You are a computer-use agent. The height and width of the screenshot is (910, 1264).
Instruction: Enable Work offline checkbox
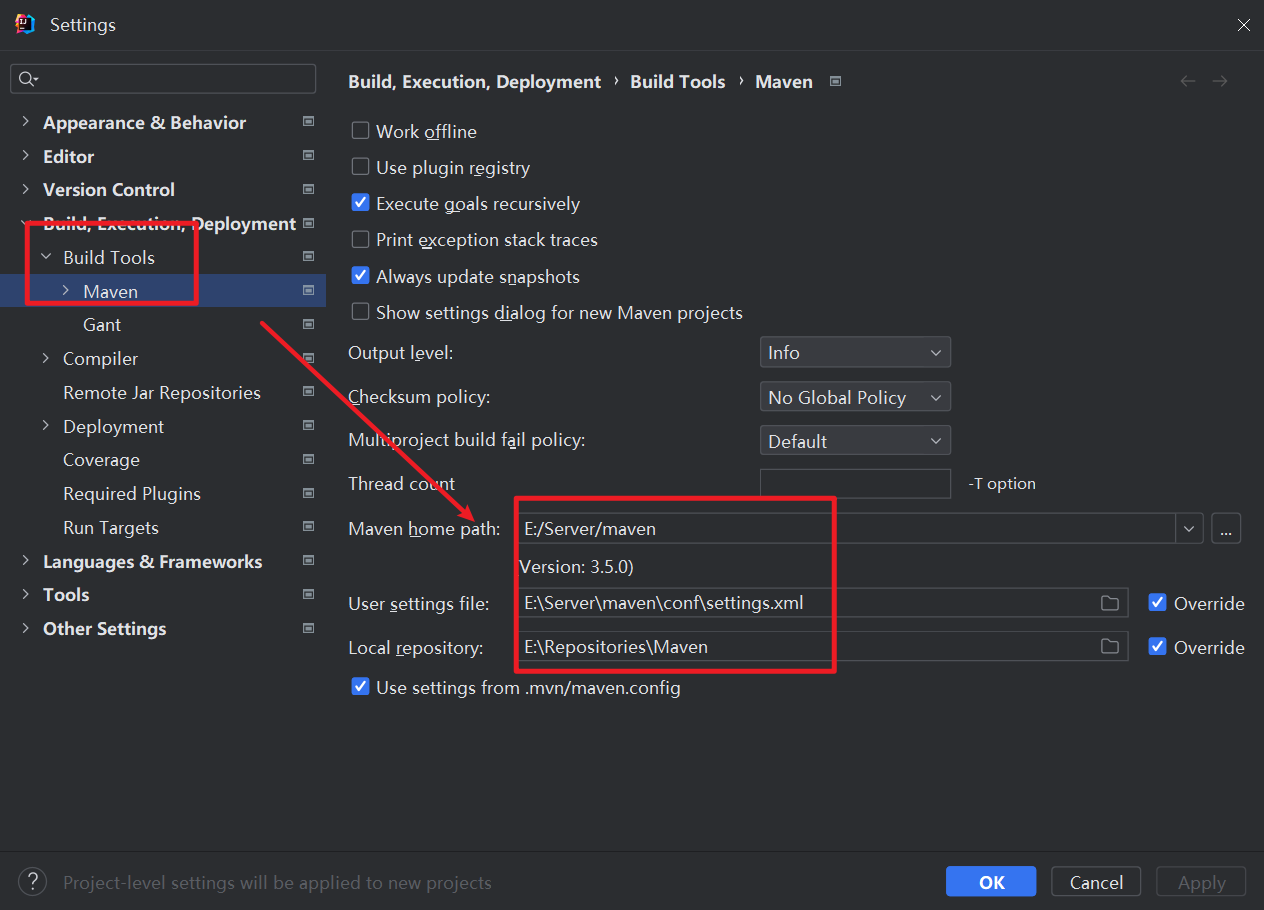click(361, 131)
